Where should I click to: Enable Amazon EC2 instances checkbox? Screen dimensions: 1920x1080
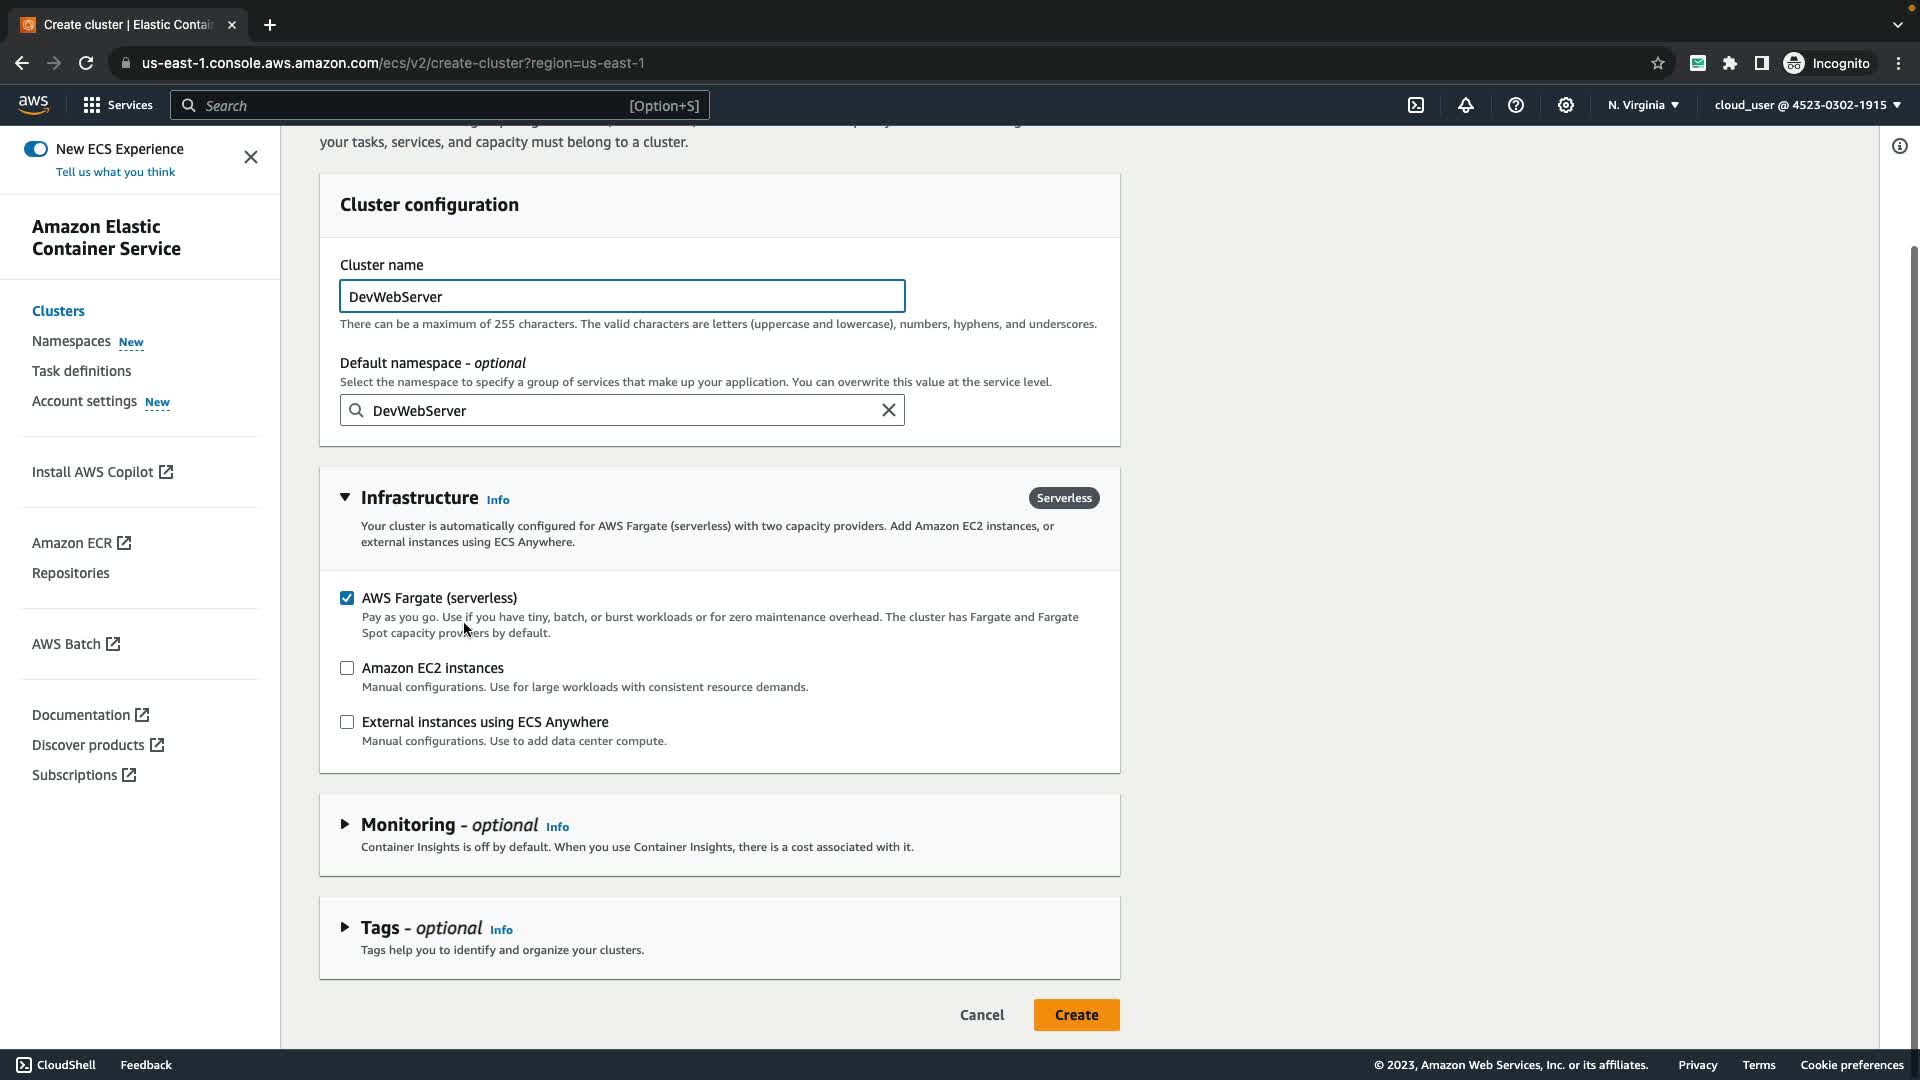click(347, 668)
